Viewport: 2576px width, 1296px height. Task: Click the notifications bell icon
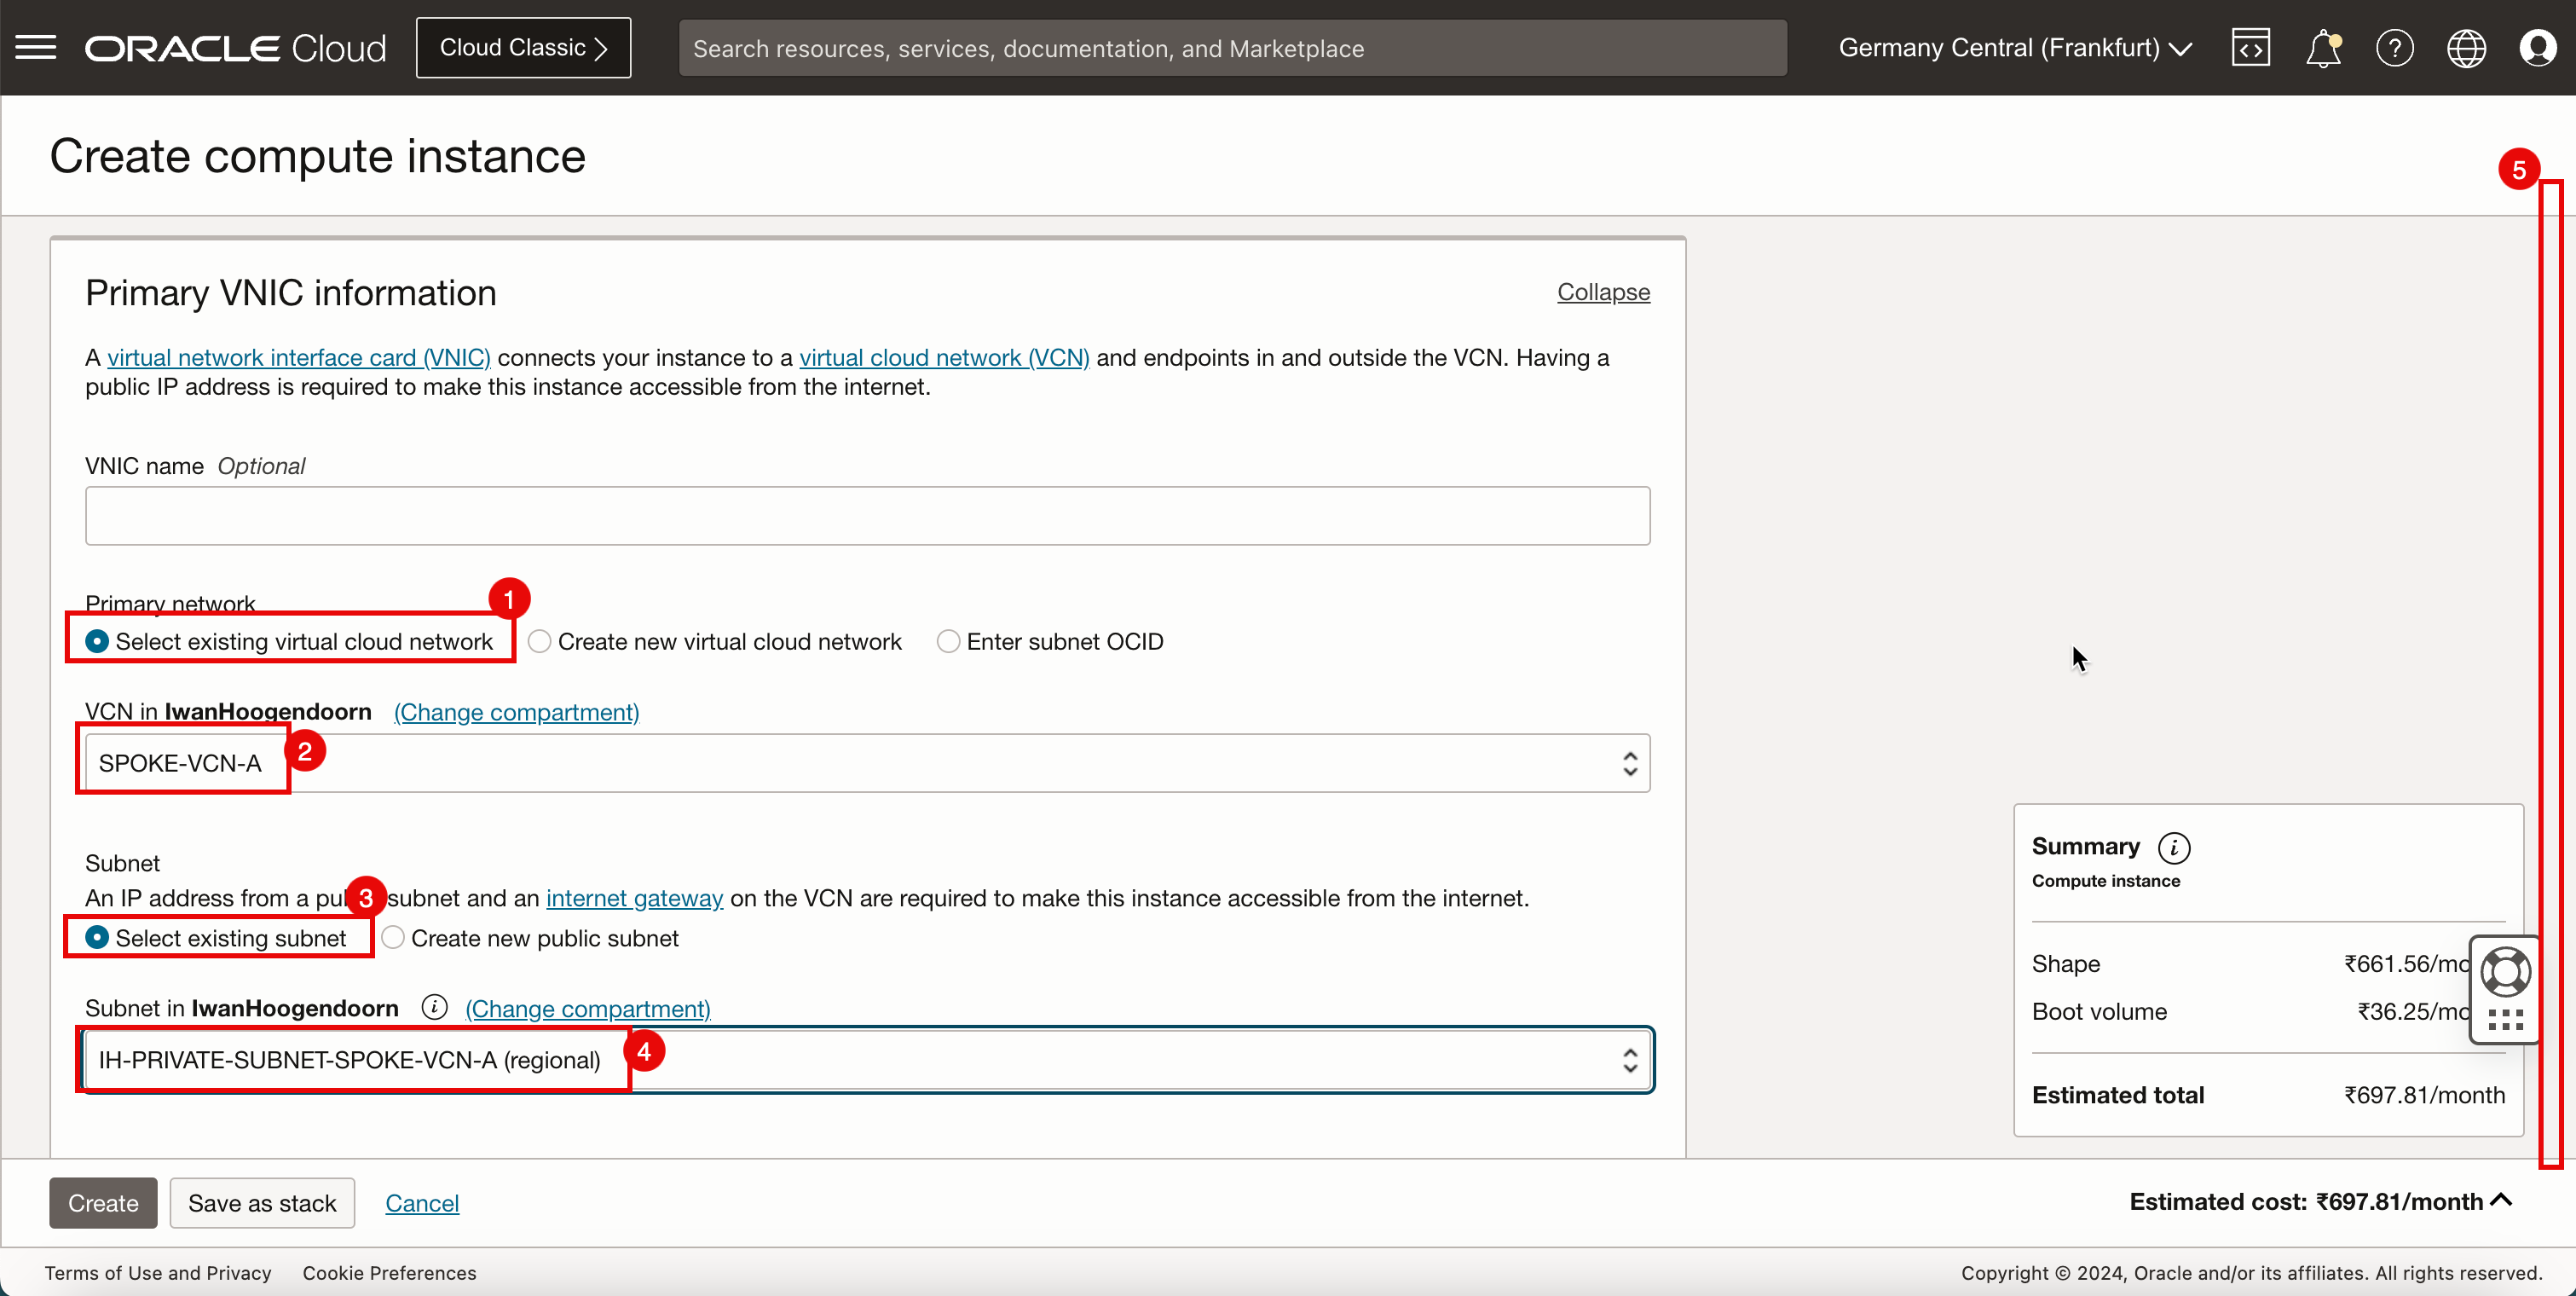point(2323,46)
